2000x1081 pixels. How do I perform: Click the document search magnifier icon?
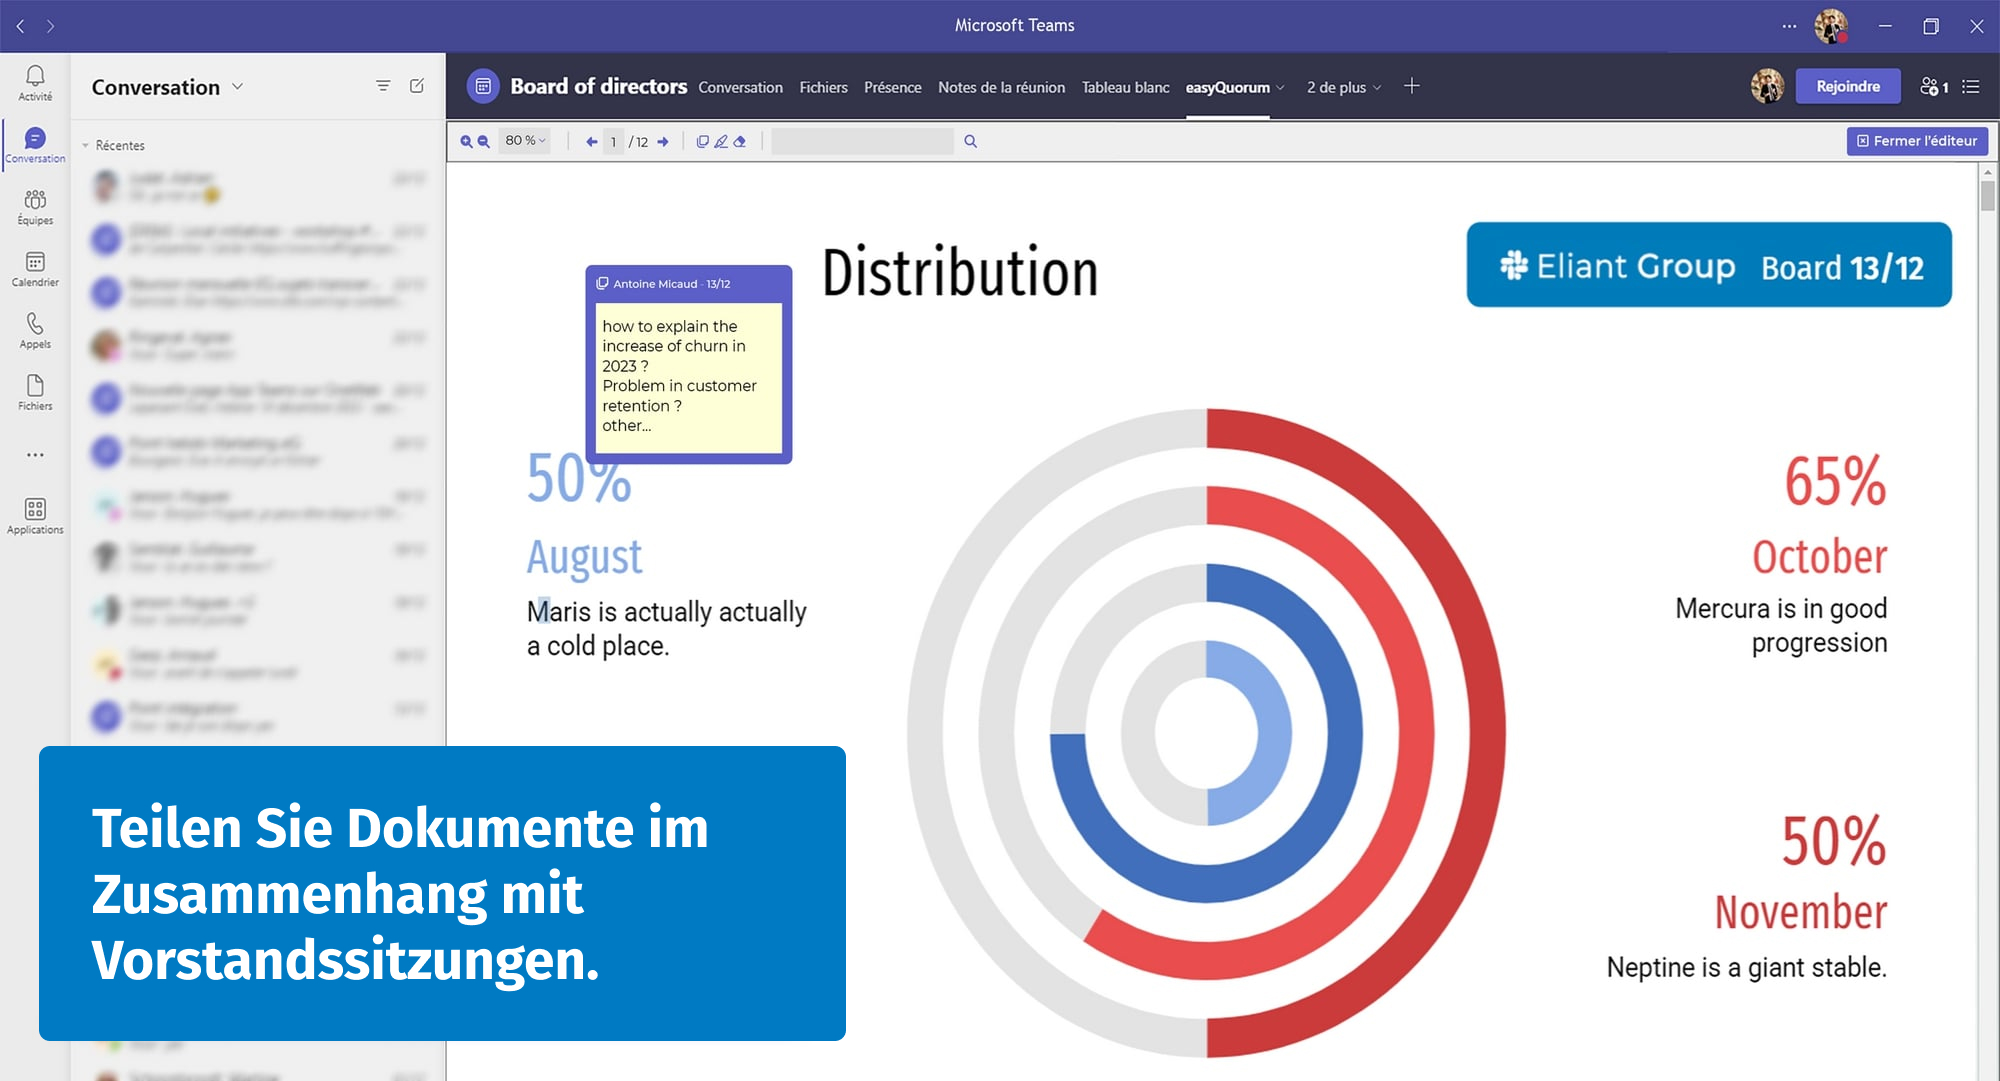970,142
